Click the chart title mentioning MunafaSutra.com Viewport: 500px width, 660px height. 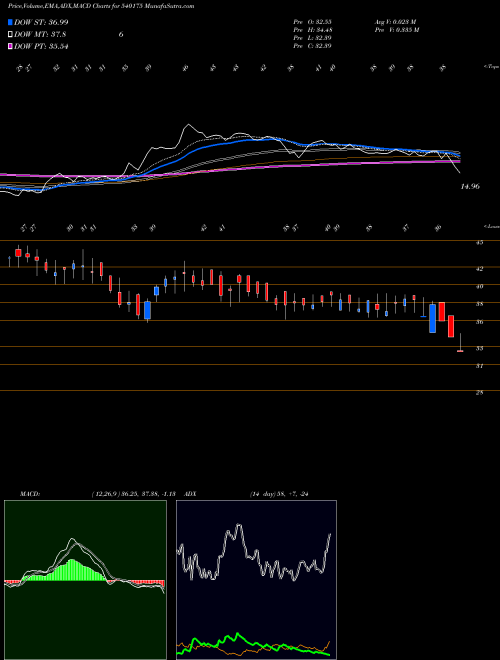point(101,6)
